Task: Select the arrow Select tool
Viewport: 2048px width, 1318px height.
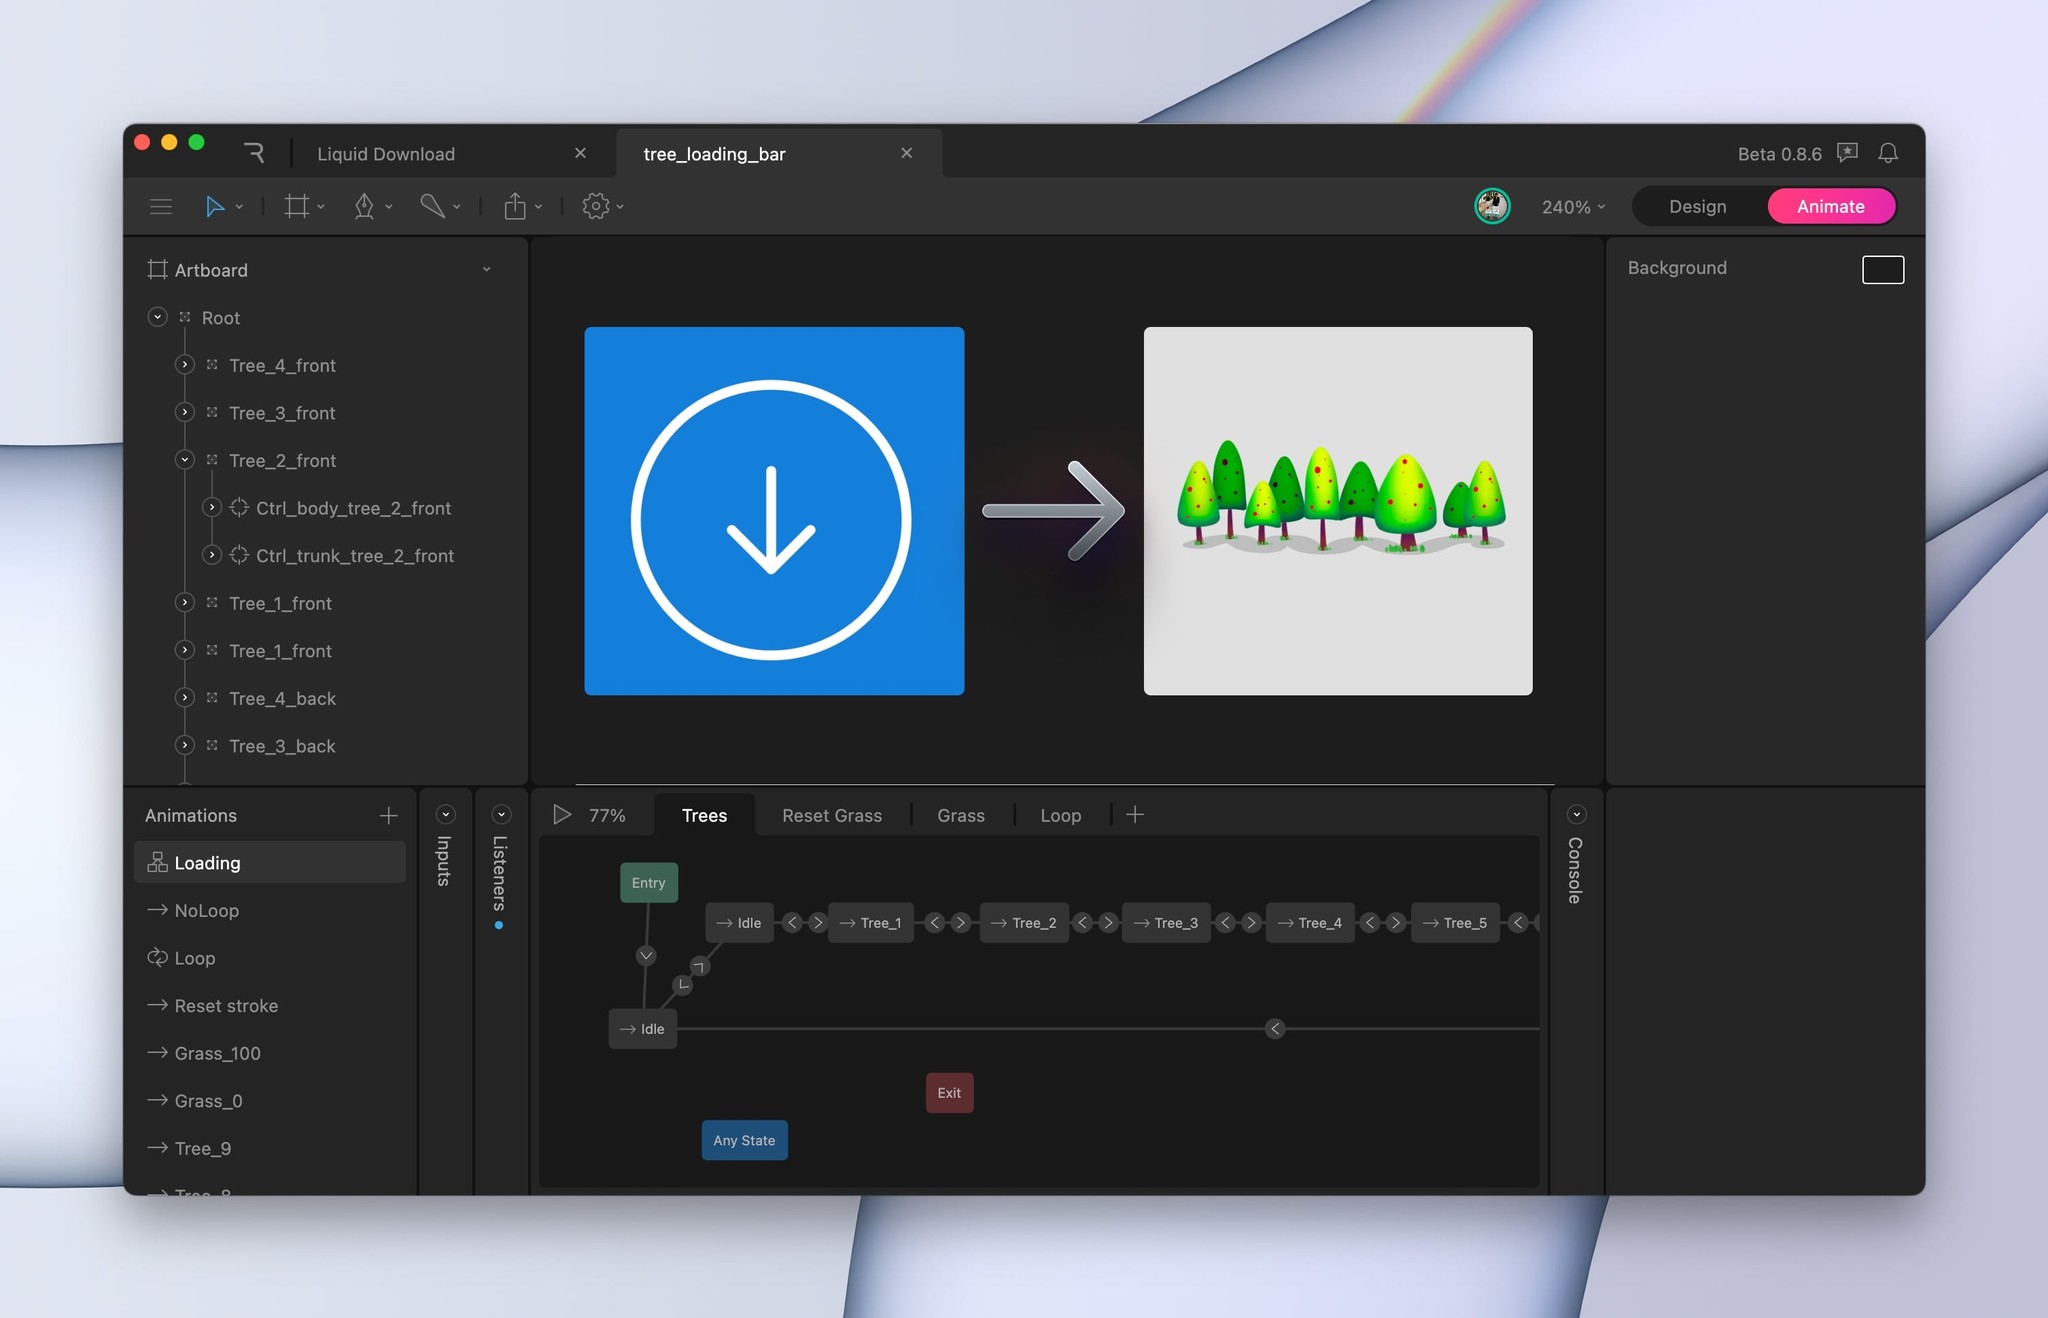Action: coord(214,207)
